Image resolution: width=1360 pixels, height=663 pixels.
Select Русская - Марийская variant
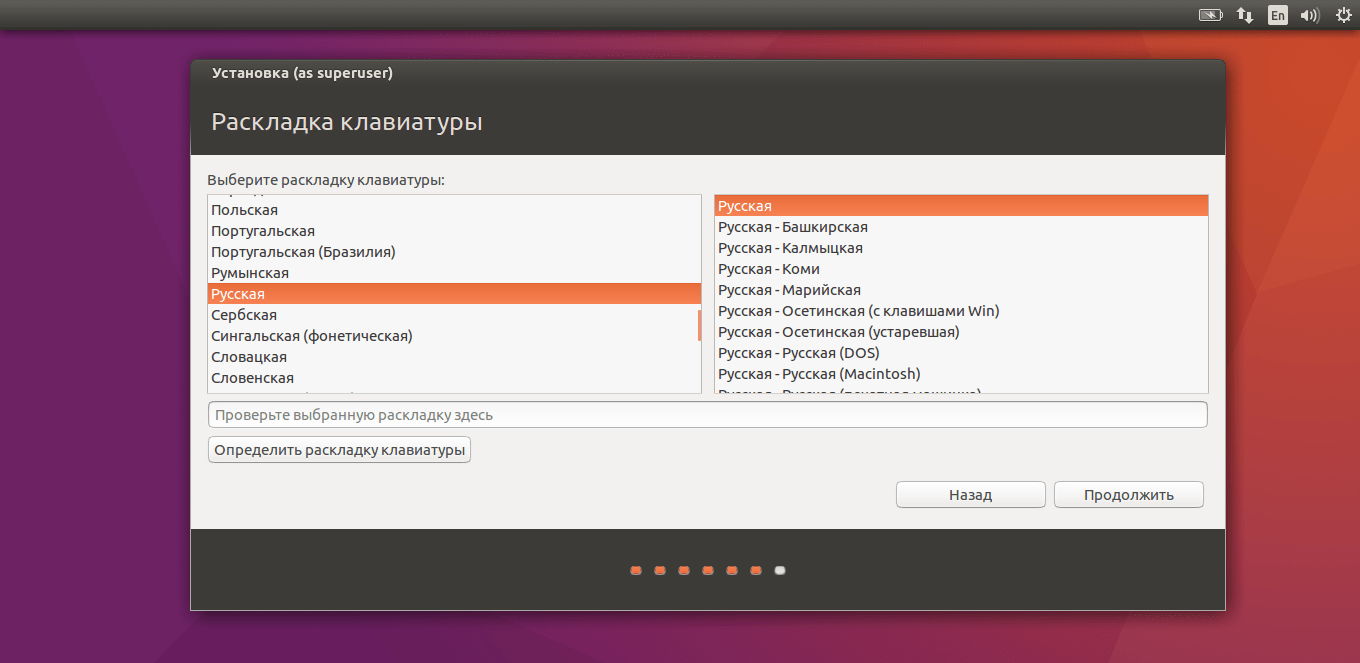(x=961, y=290)
